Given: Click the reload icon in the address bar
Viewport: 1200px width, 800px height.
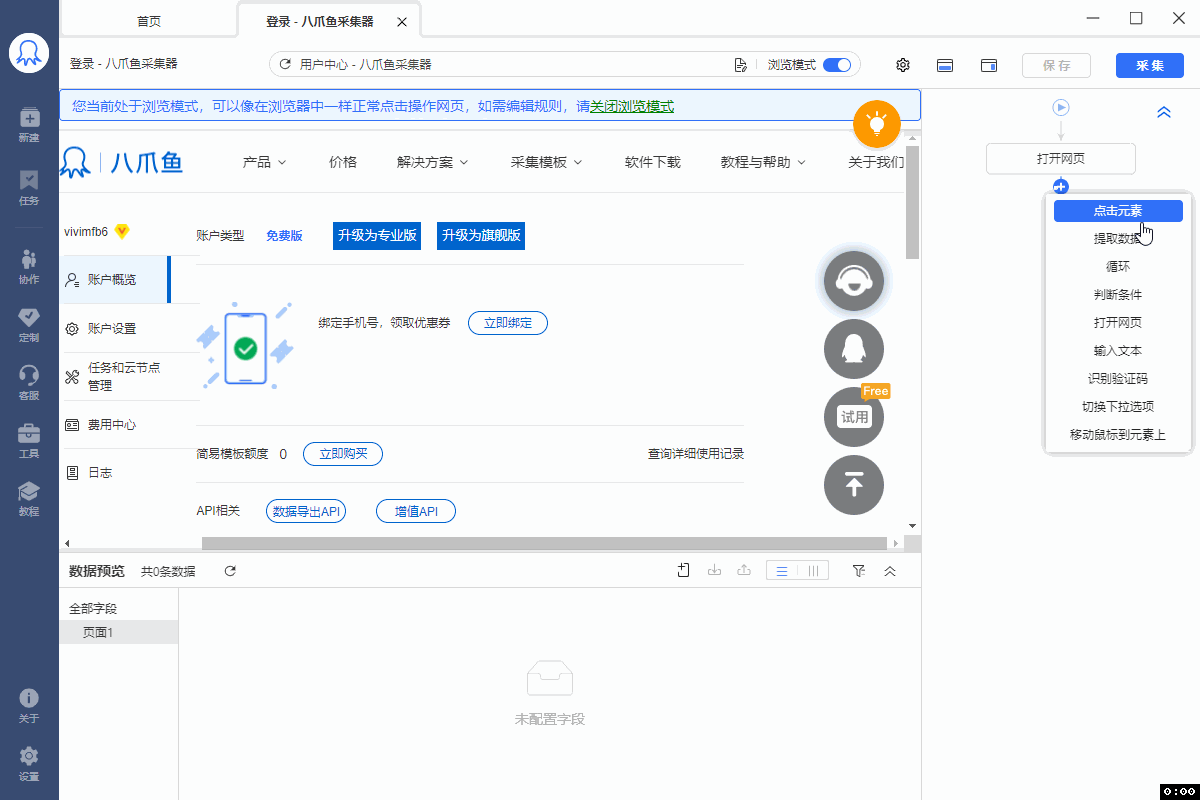Looking at the screenshot, I should click(285, 64).
